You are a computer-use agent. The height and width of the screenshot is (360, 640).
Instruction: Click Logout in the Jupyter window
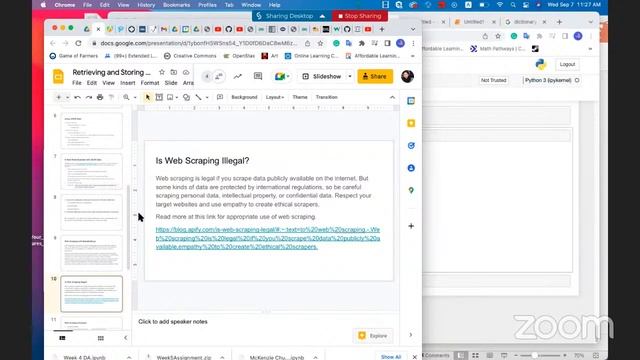[567, 64]
